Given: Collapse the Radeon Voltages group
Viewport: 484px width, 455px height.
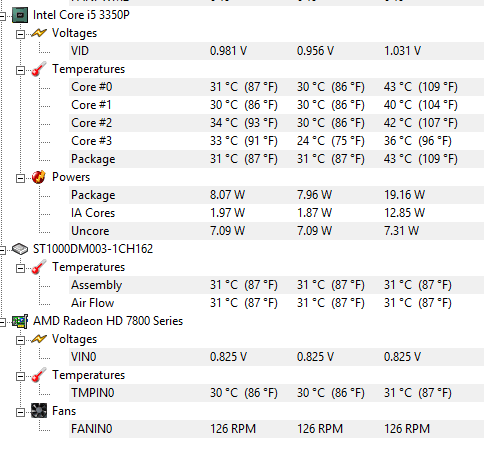Looking at the screenshot, I should (20, 340).
